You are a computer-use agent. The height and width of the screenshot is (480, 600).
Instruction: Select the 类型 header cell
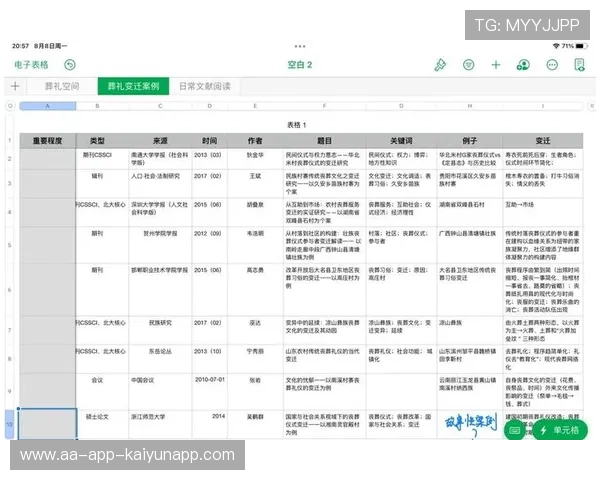coord(97,141)
